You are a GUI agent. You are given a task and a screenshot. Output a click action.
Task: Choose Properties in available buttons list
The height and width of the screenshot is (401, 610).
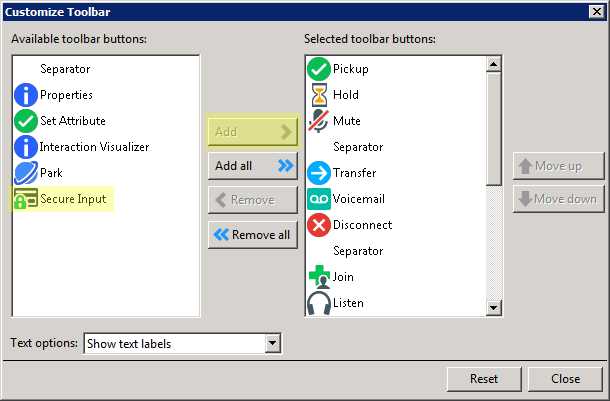66,95
